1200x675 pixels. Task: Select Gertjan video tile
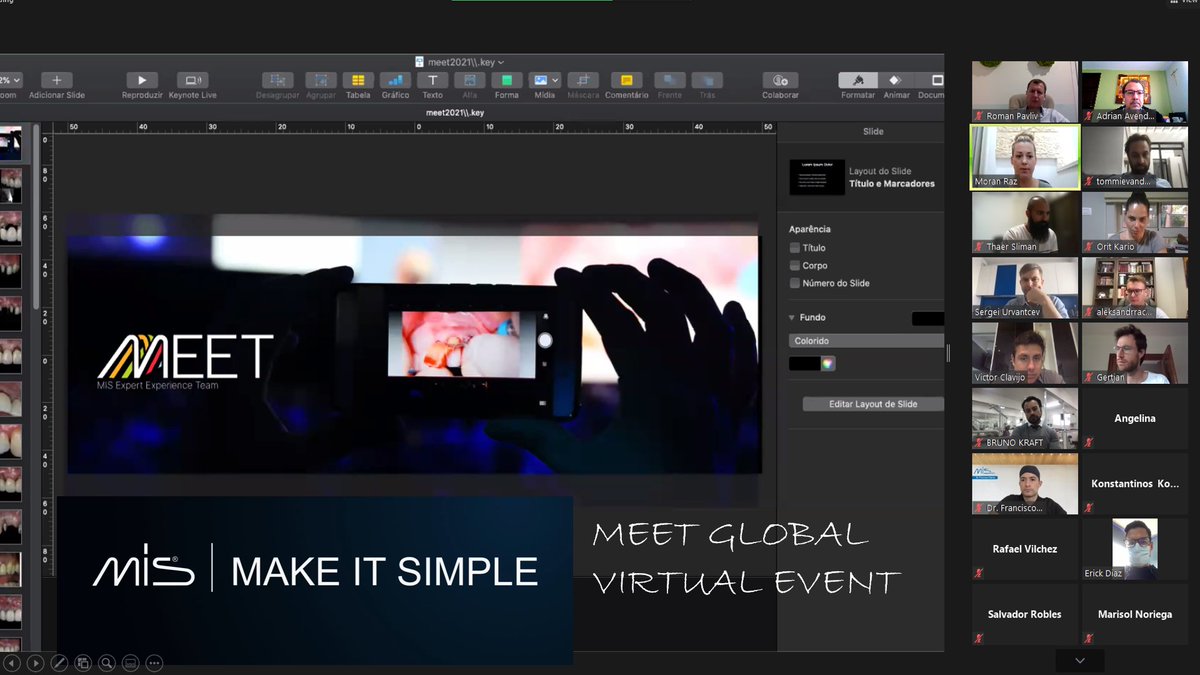pyautogui.click(x=1134, y=353)
